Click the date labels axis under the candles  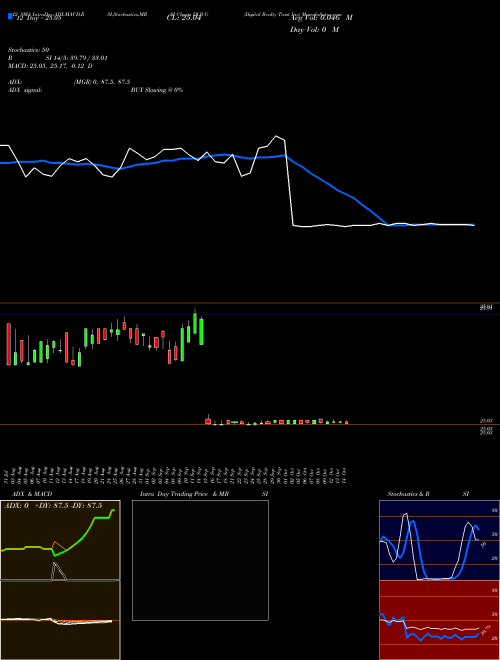click(x=176, y=476)
